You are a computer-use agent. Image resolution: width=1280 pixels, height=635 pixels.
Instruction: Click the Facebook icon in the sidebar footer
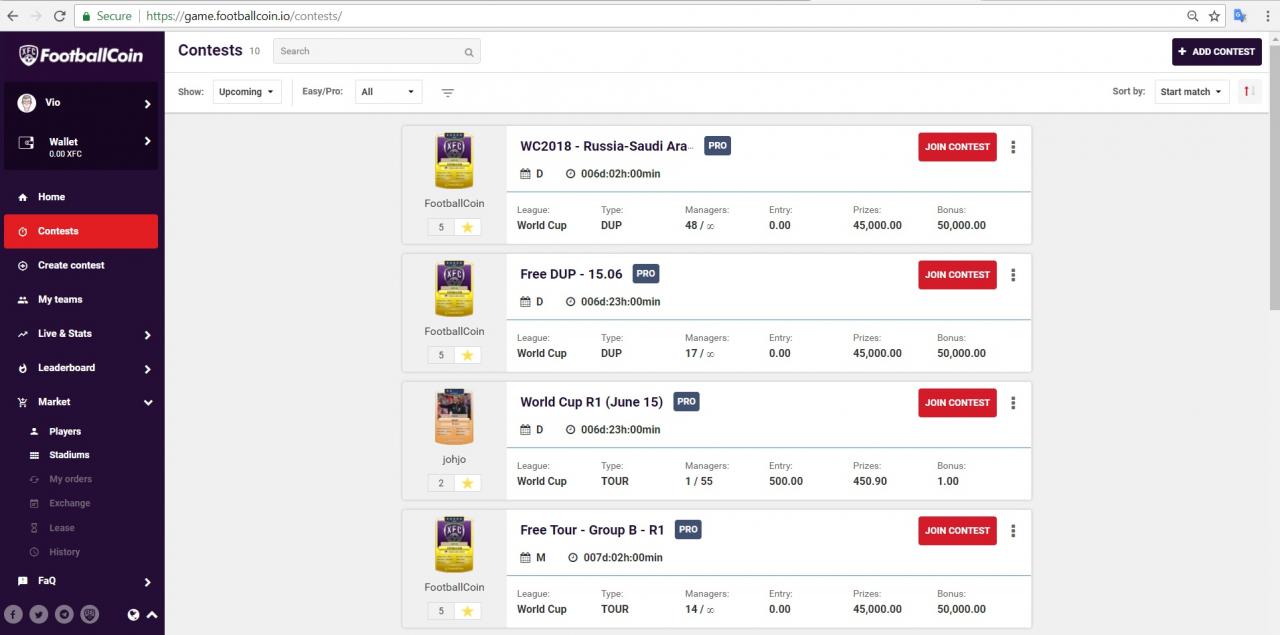coord(14,615)
